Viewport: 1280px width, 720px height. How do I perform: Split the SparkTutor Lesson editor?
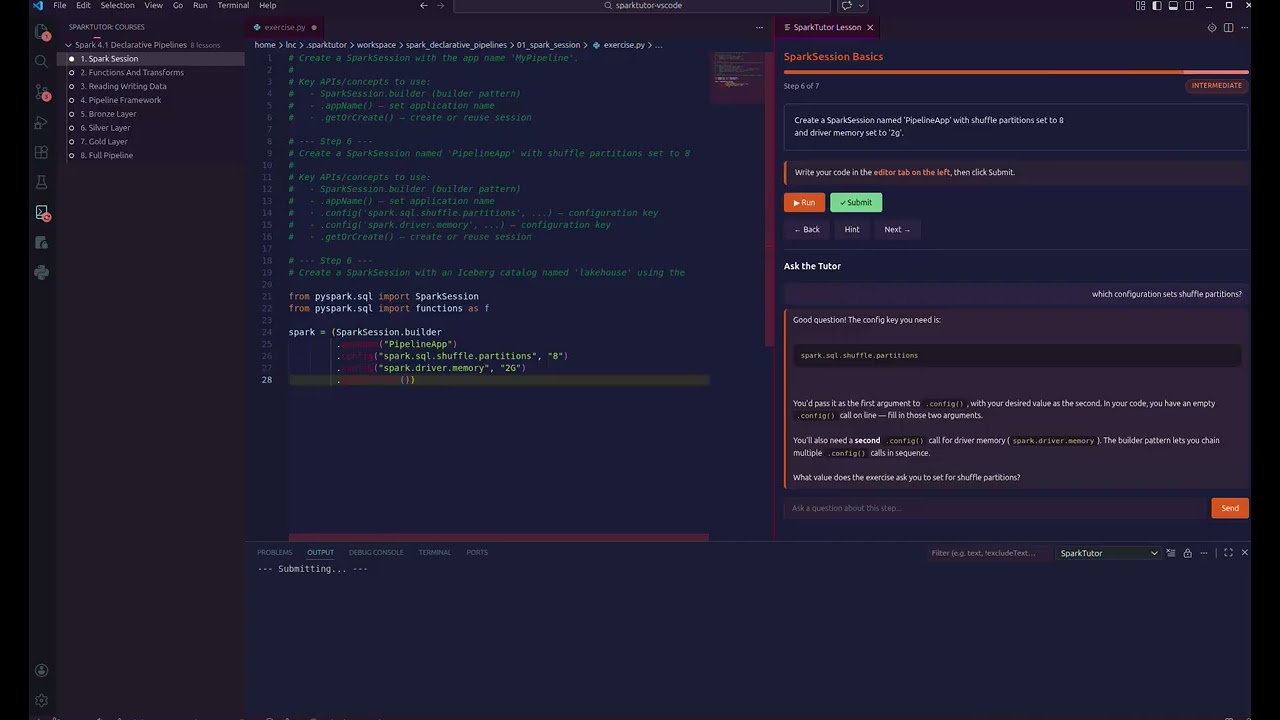[1228, 27]
